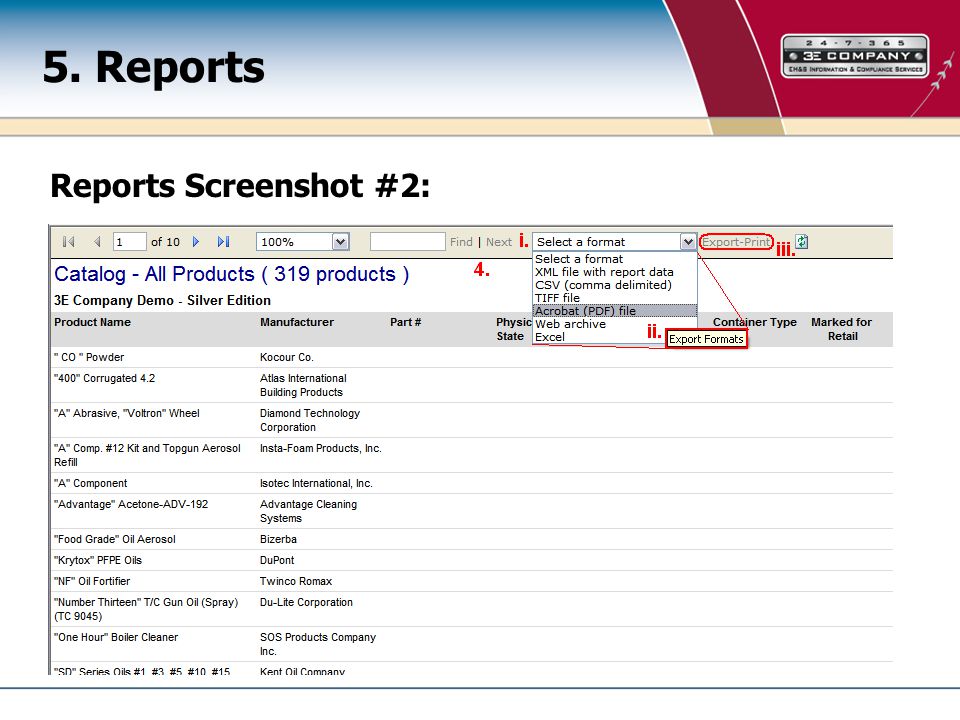Click '"A" Abrasive, "Voltron" Wheel' product
This screenshot has width=960, height=720.
tap(127, 413)
